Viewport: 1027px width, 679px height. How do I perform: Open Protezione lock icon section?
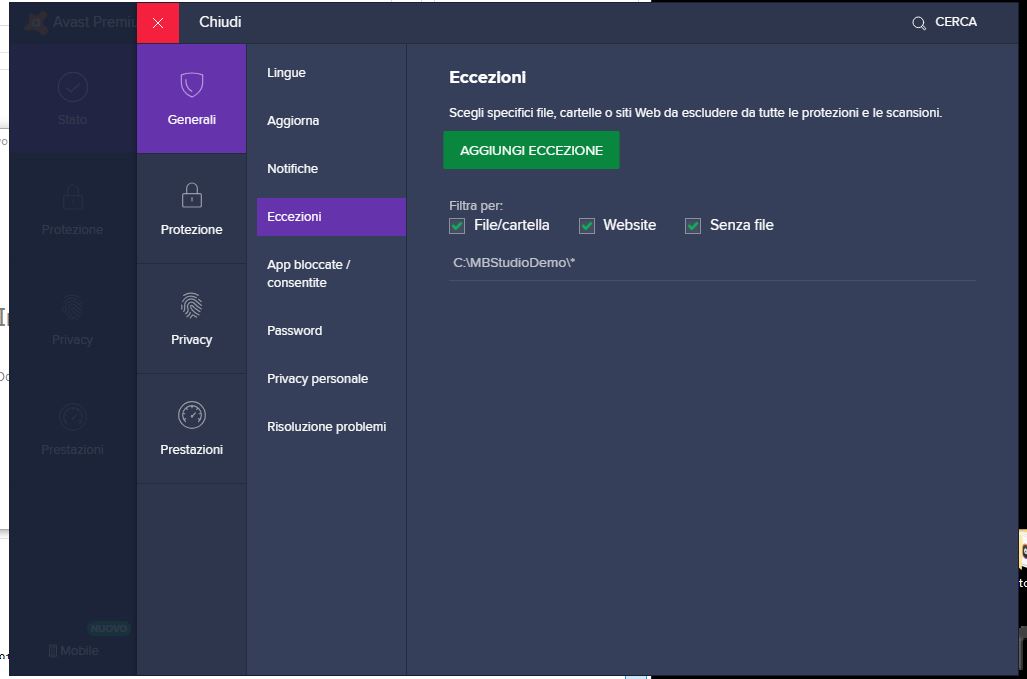click(x=191, y=194)
